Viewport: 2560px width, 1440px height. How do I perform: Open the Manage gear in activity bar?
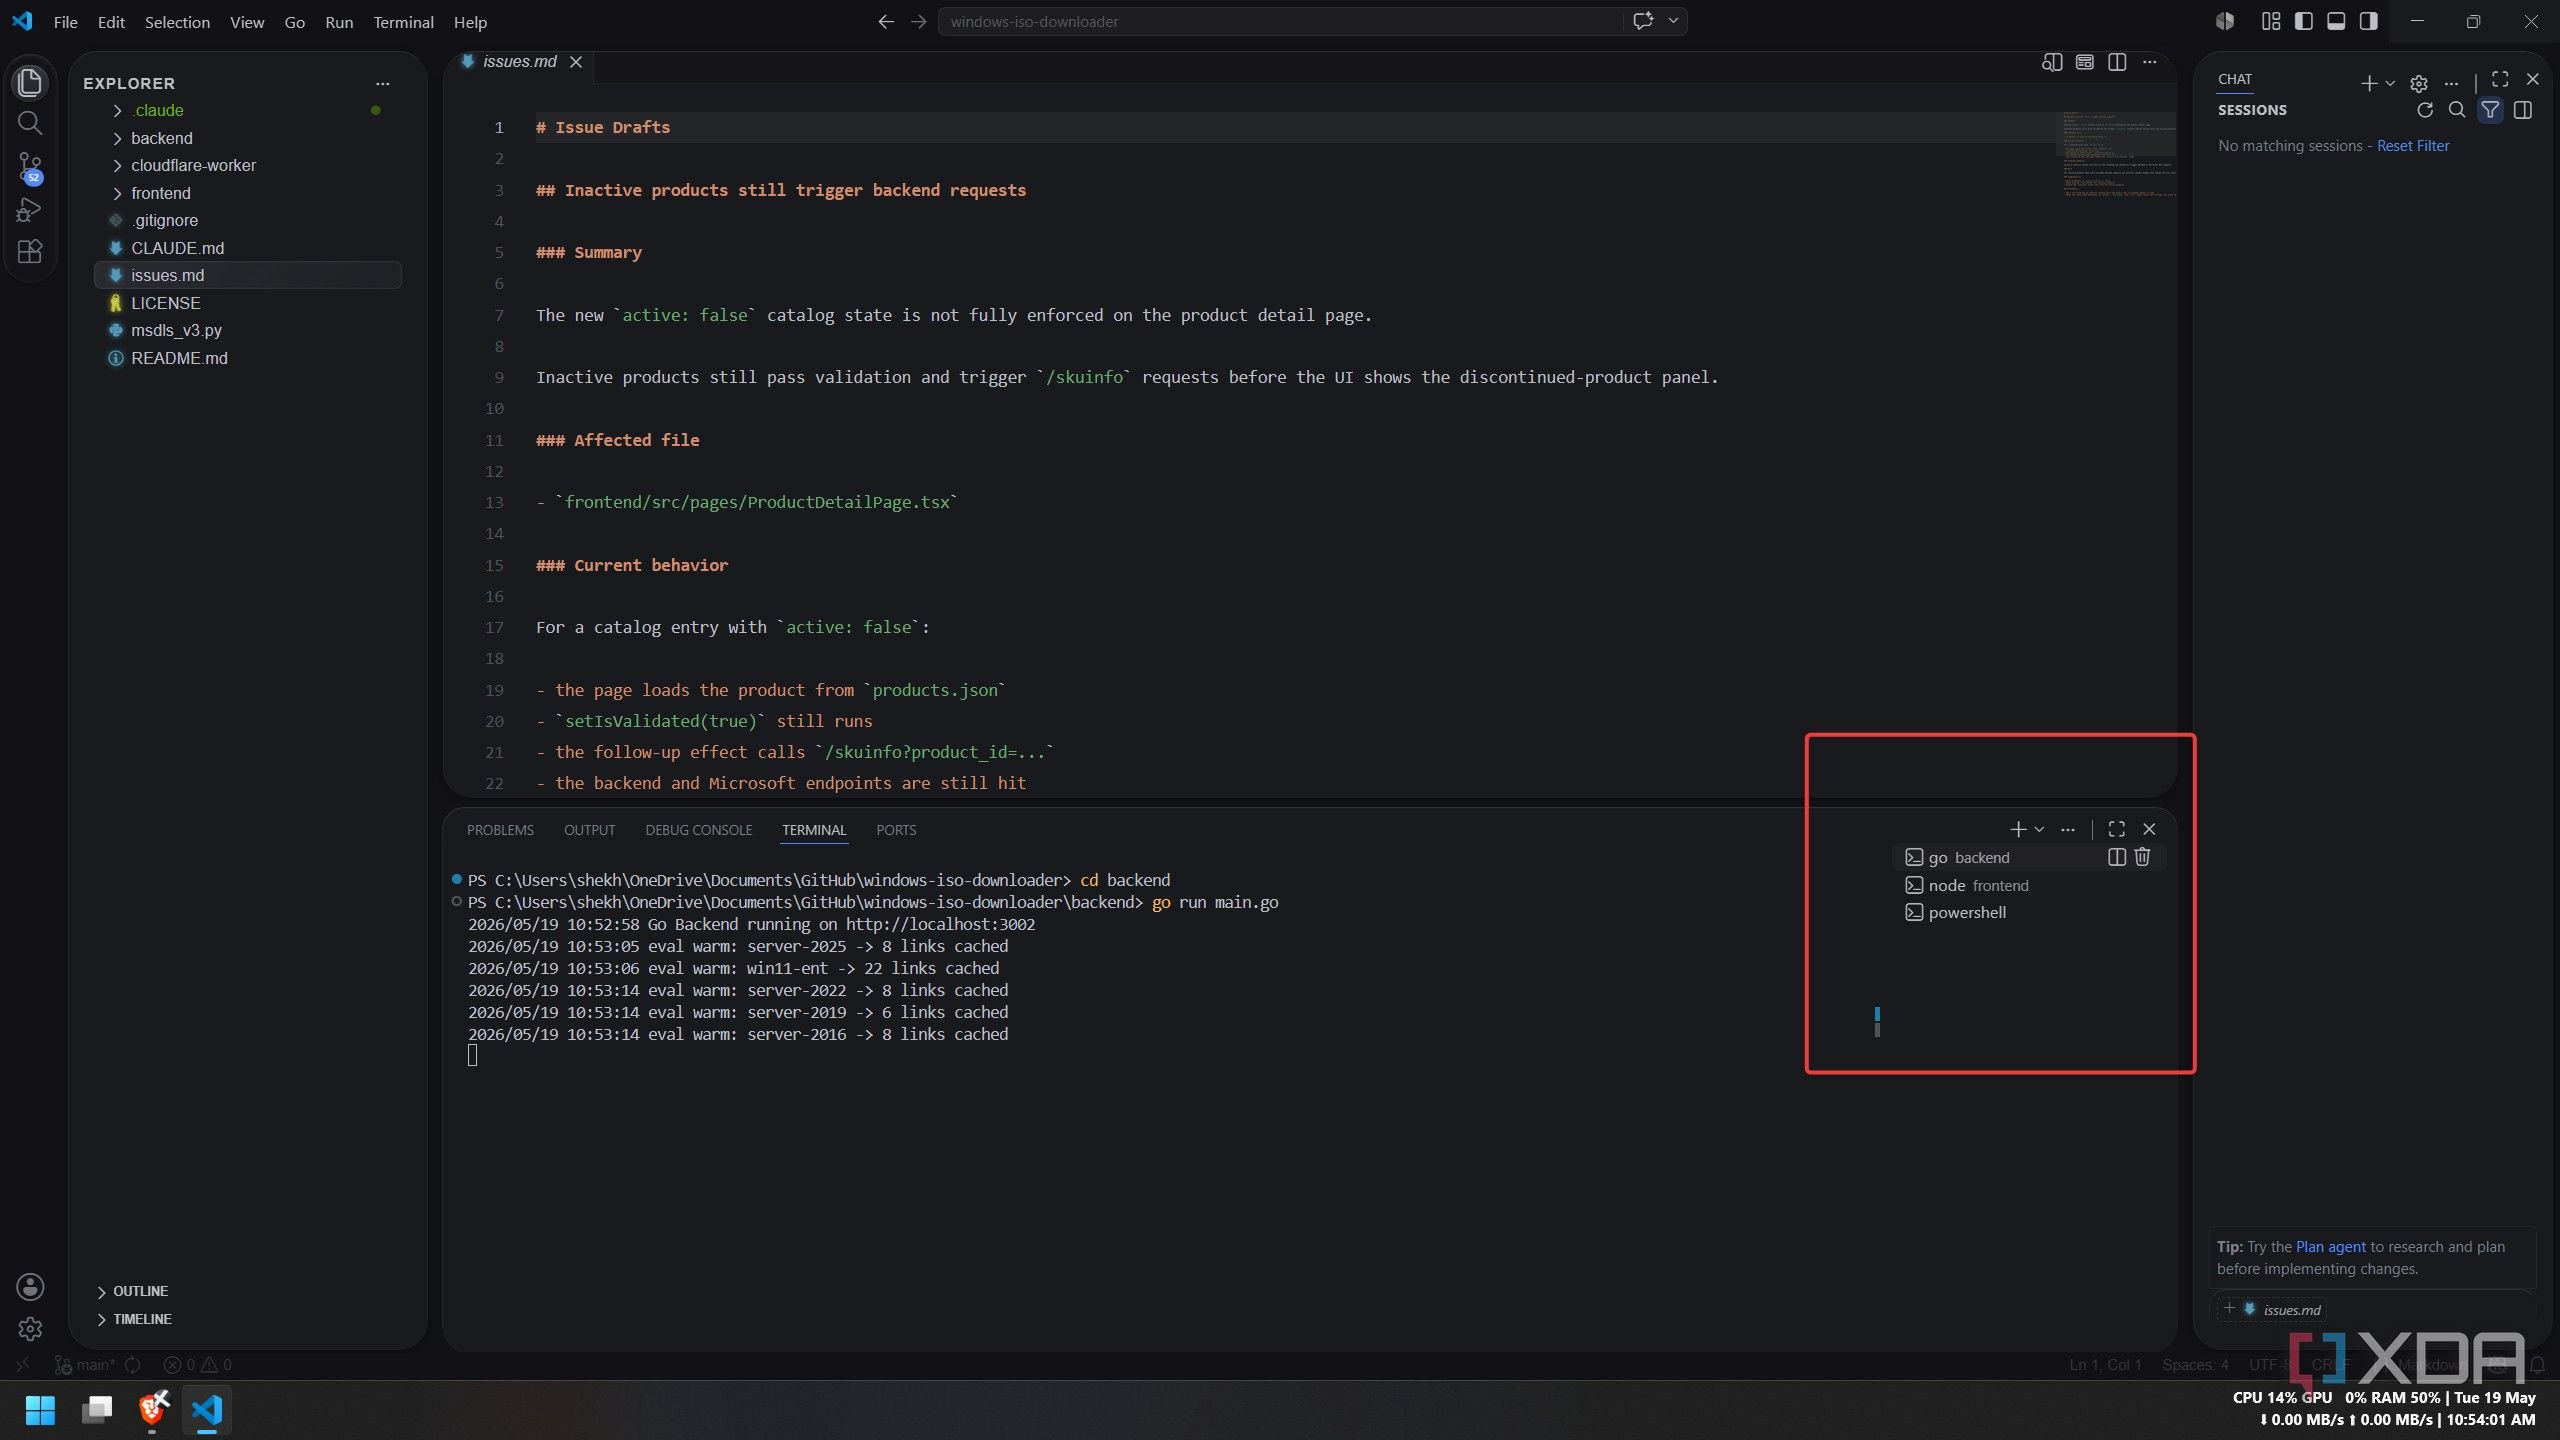coord(30,1328)
